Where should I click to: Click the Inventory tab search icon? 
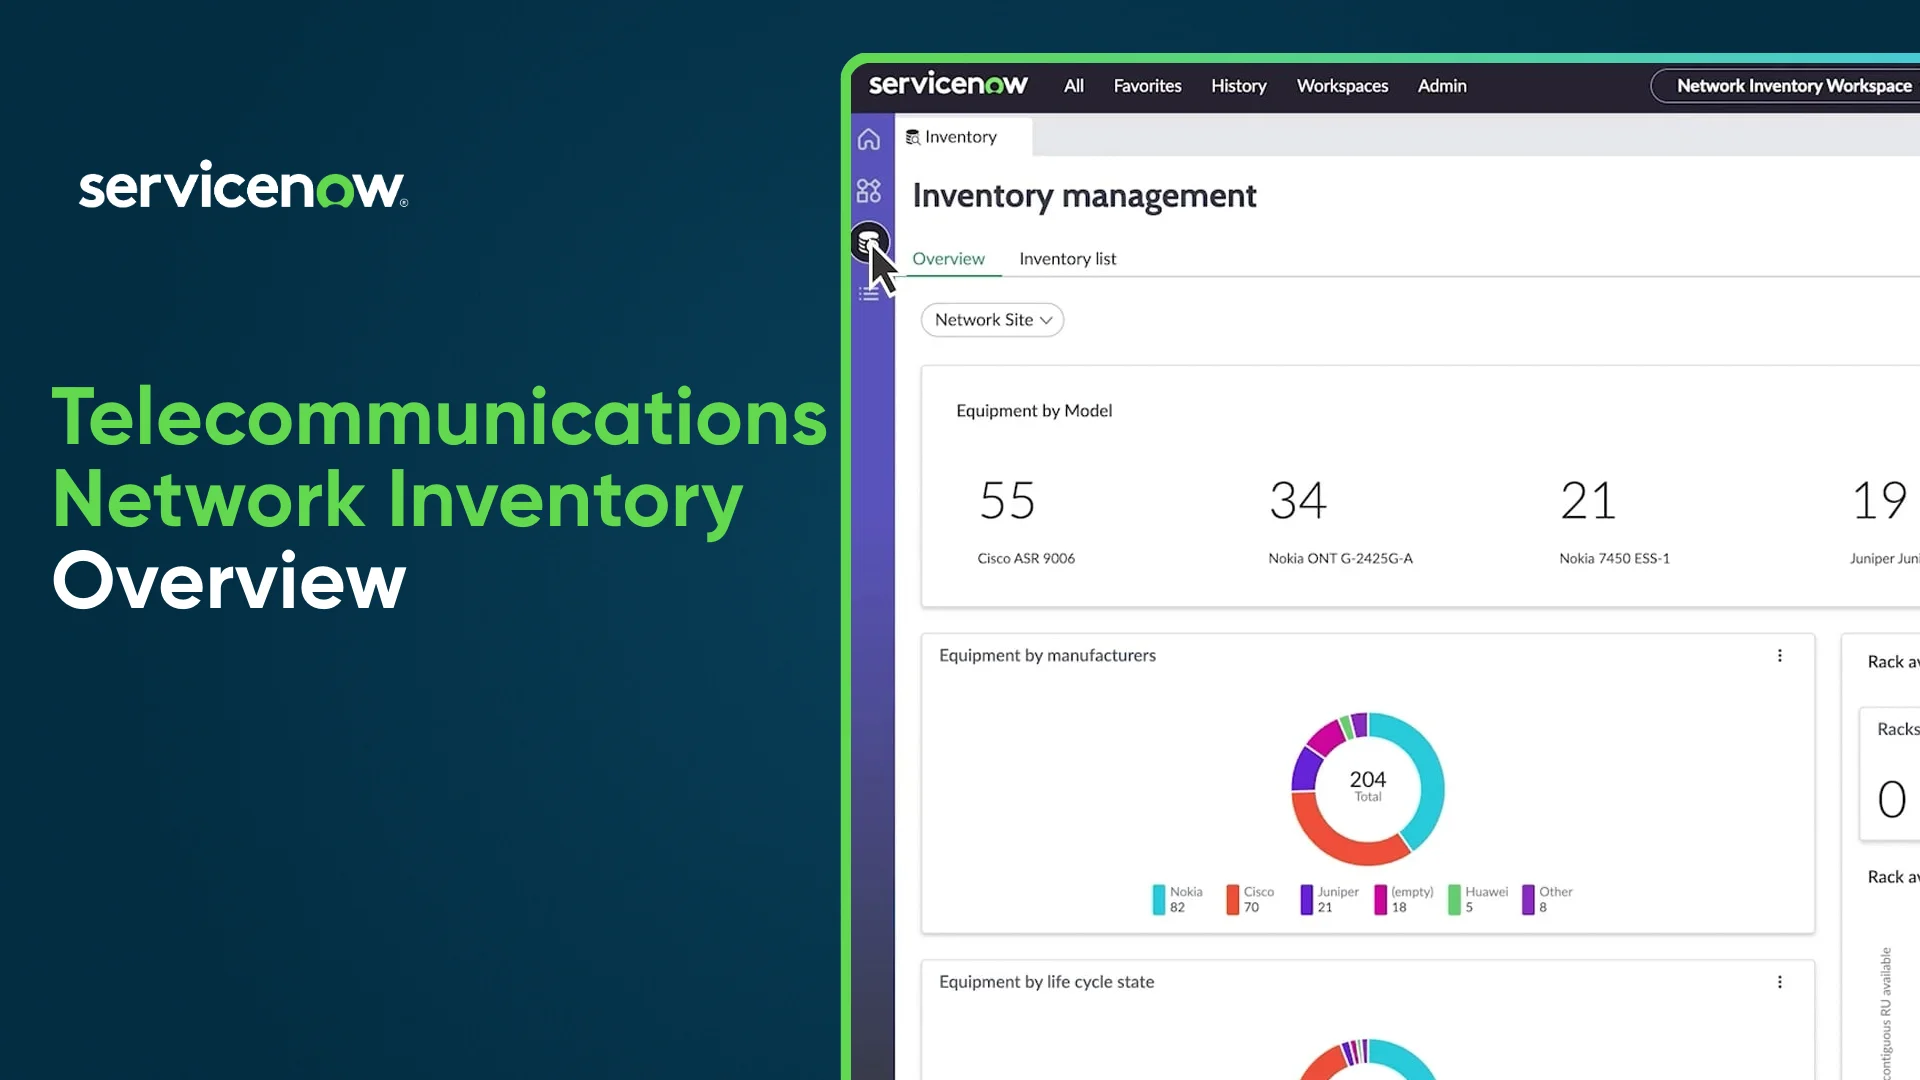pyautogui.click(x=912, y=137)
